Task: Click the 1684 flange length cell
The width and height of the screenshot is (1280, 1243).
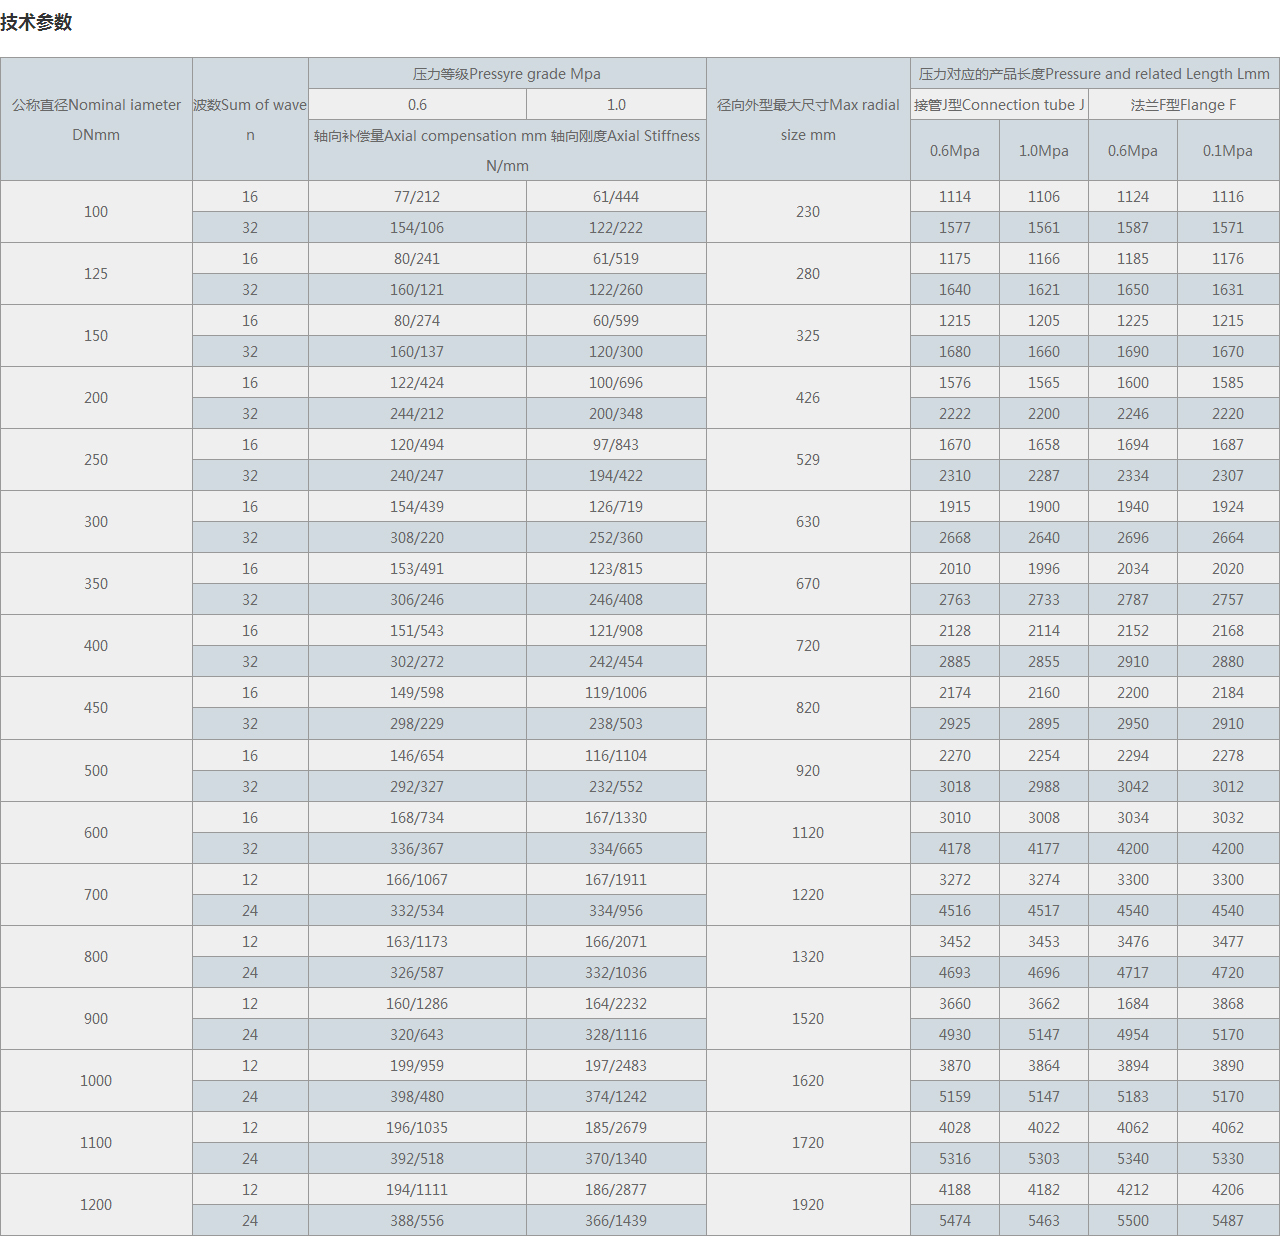Action: (x=1133, y=1004)
